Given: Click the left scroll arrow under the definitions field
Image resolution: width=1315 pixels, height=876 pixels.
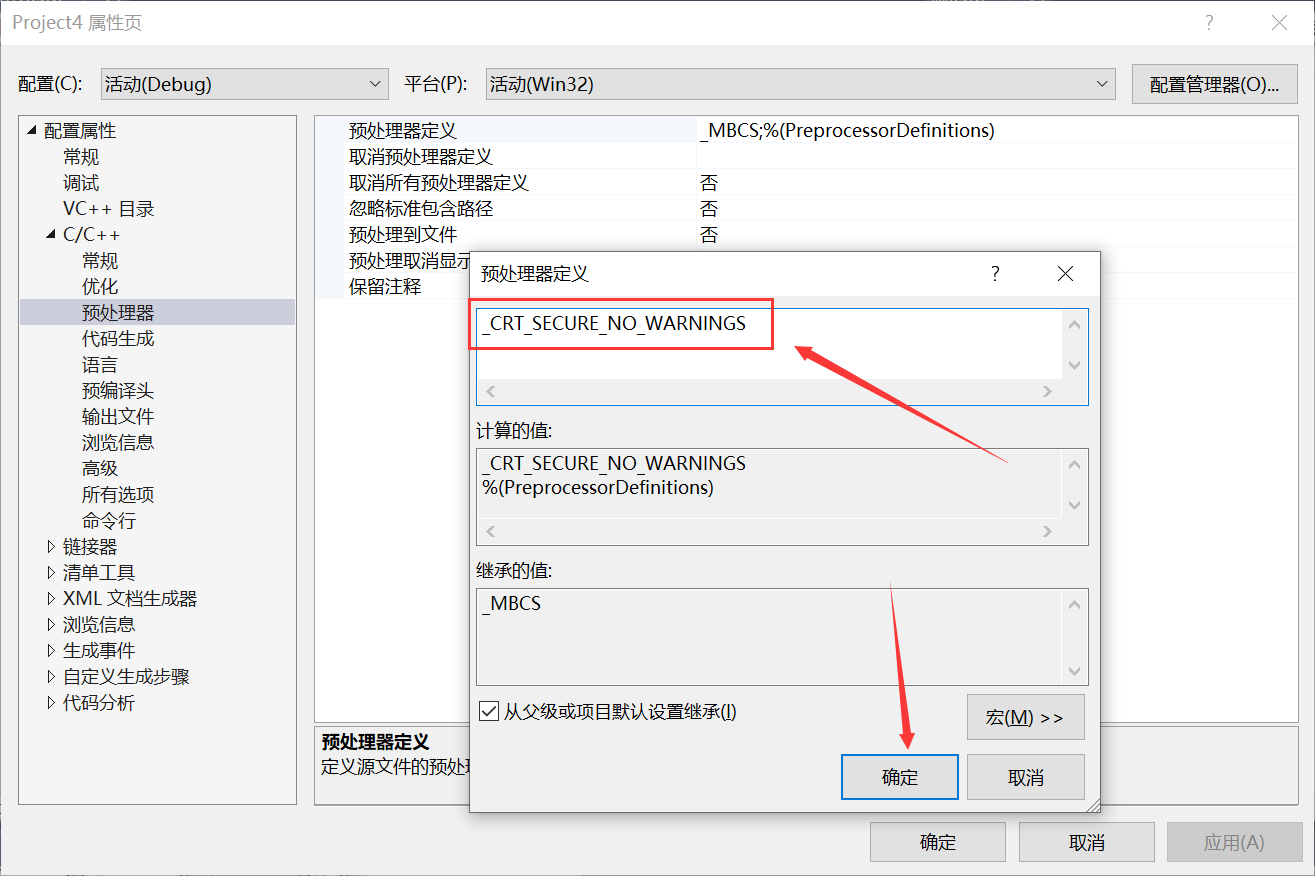Looking at the screenshot, I should pyautogui.click(x=490, y=392).
